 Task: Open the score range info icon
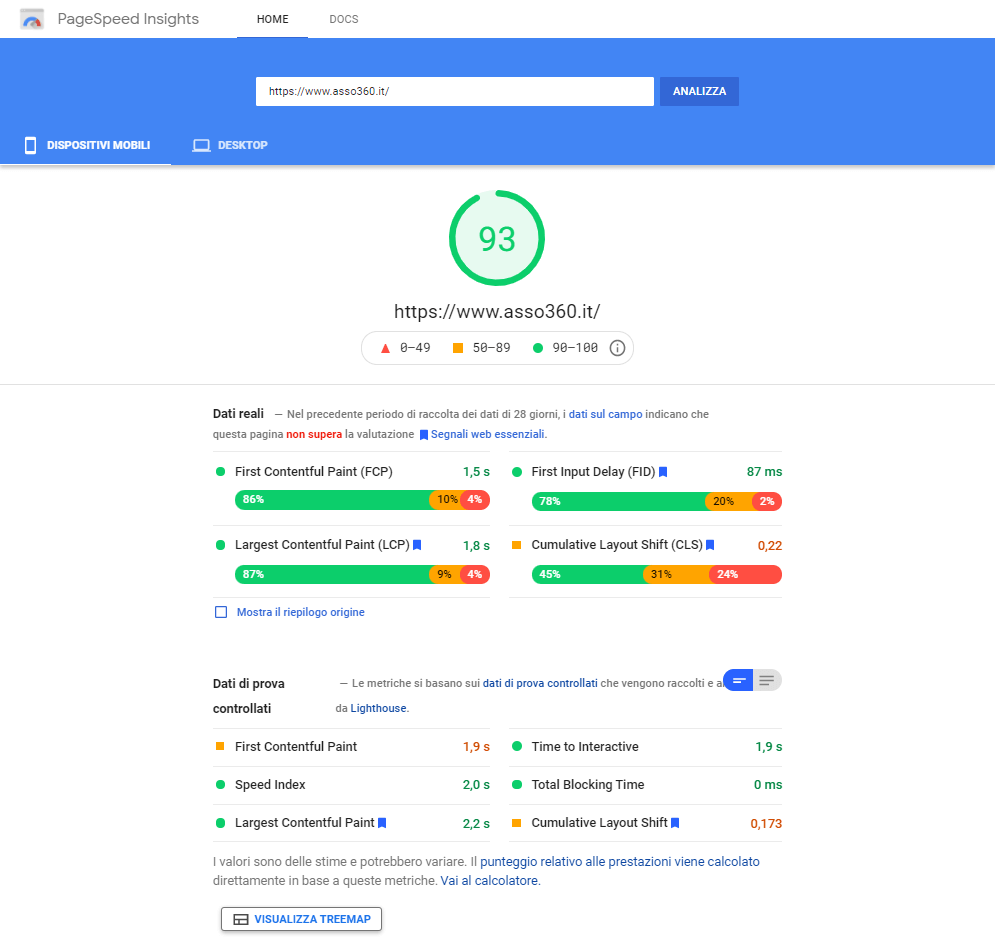tap(617, 348)
